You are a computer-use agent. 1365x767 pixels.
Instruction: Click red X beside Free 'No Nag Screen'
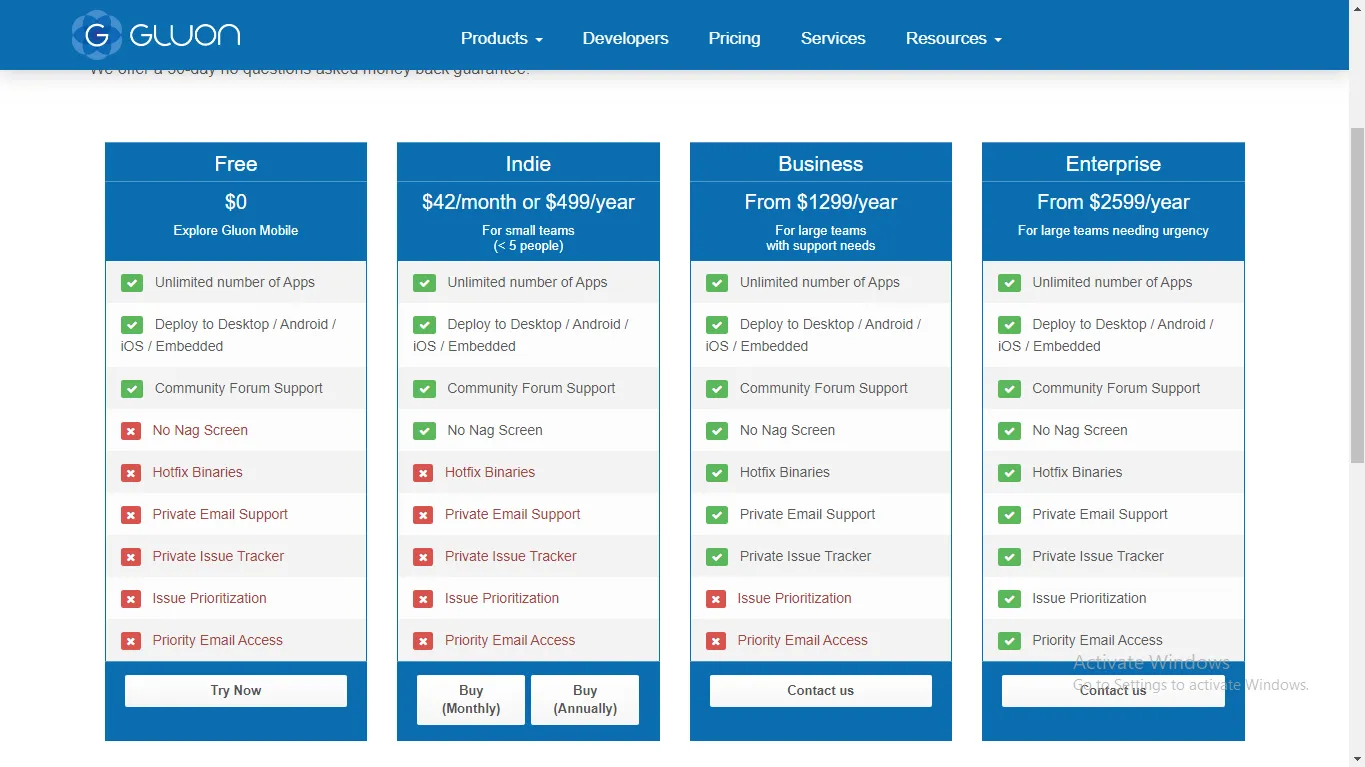pyautogui.click(x=131, y=431)
